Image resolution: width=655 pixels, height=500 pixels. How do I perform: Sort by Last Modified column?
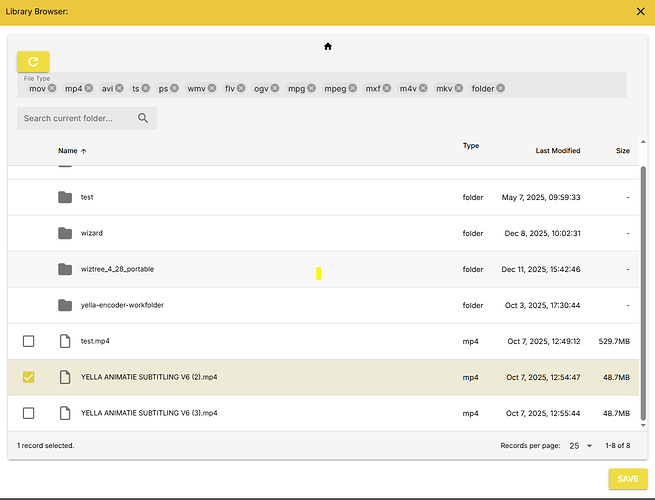[557, 151]
